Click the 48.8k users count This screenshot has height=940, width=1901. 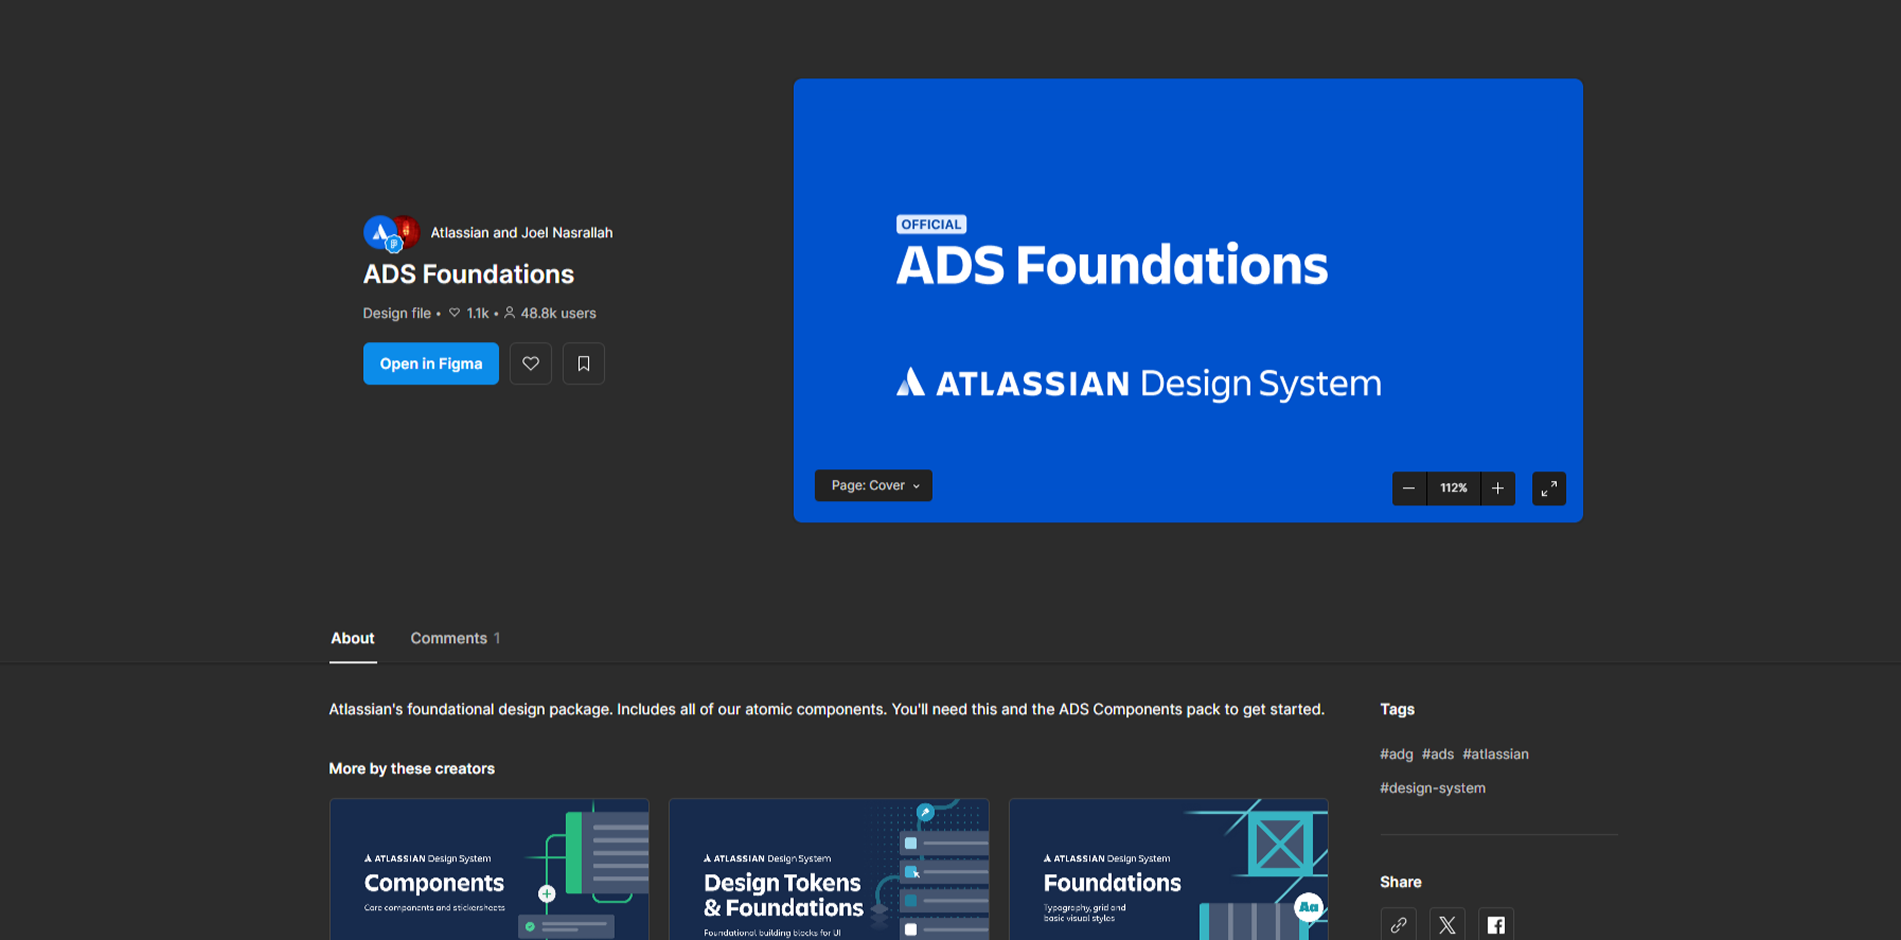point(550,313)
